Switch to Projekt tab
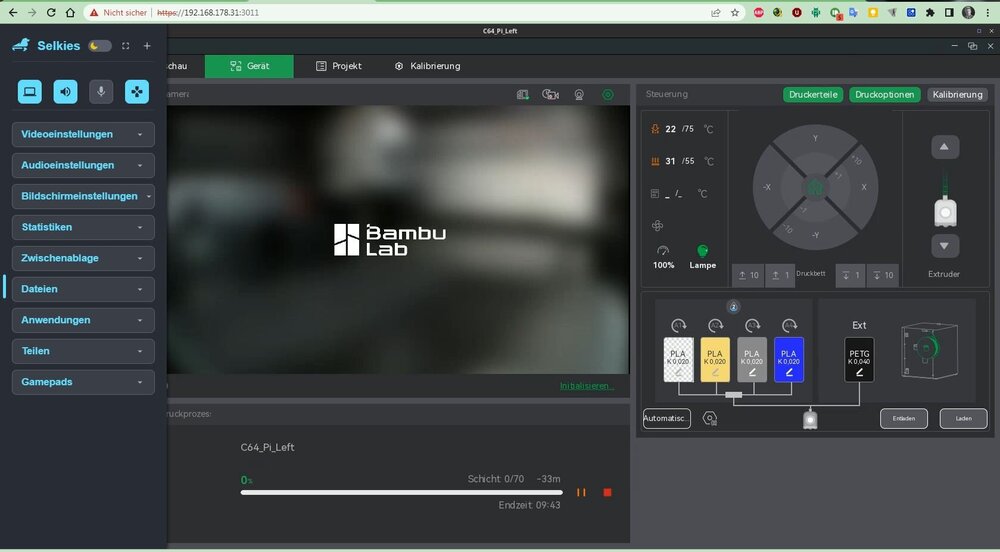 pyautogui.click(x=339, y=66)
